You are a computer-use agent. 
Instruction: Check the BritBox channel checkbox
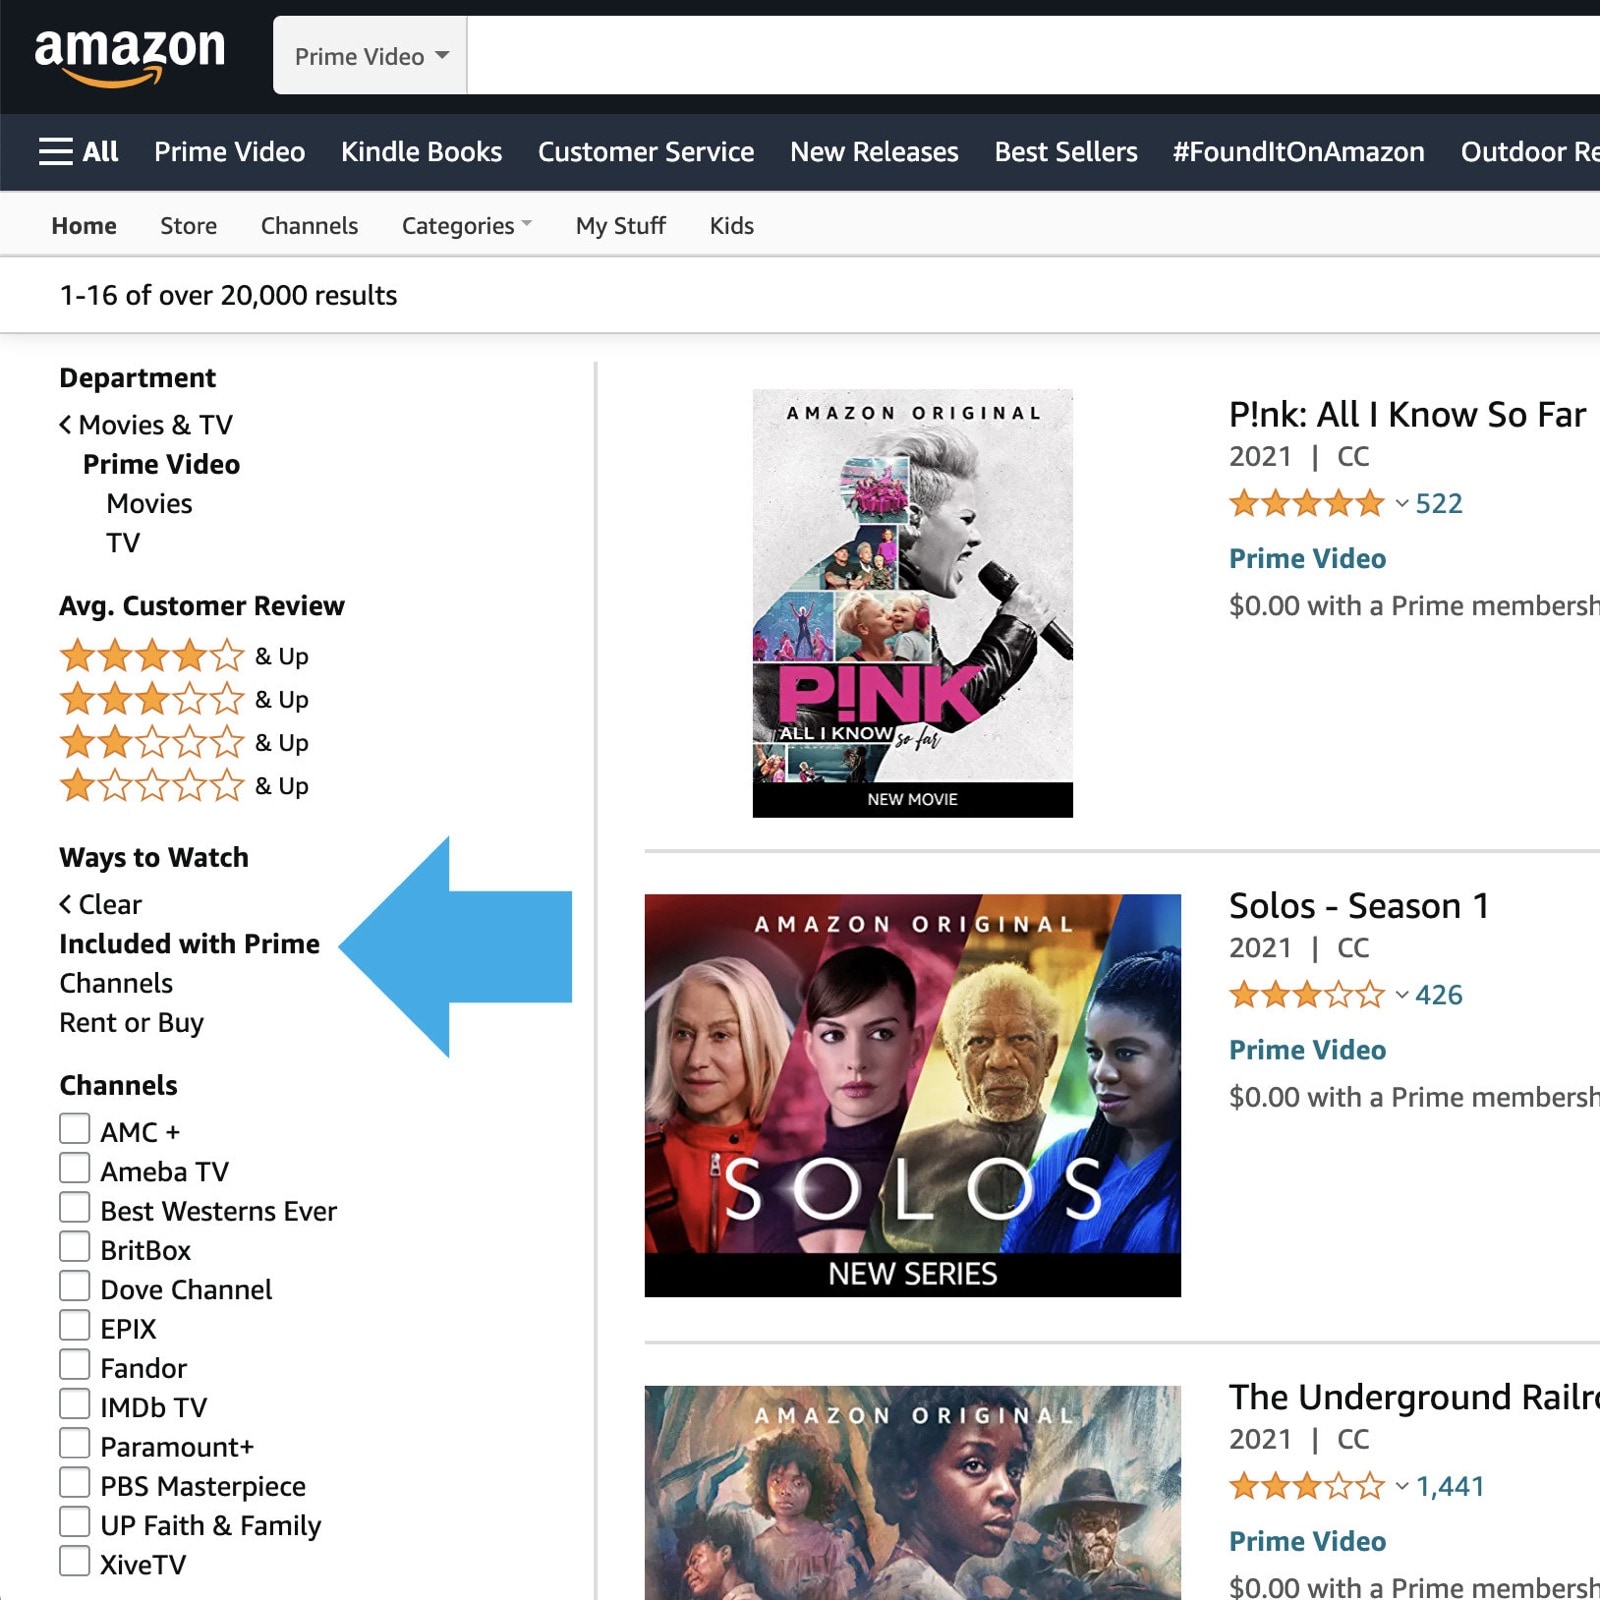pyautogui.click(x=75, y=1246)
